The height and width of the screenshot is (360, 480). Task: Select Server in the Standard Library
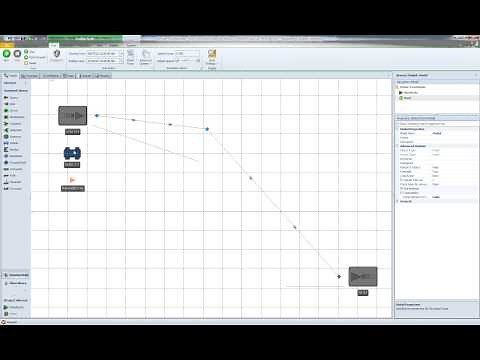pos(11,110)
